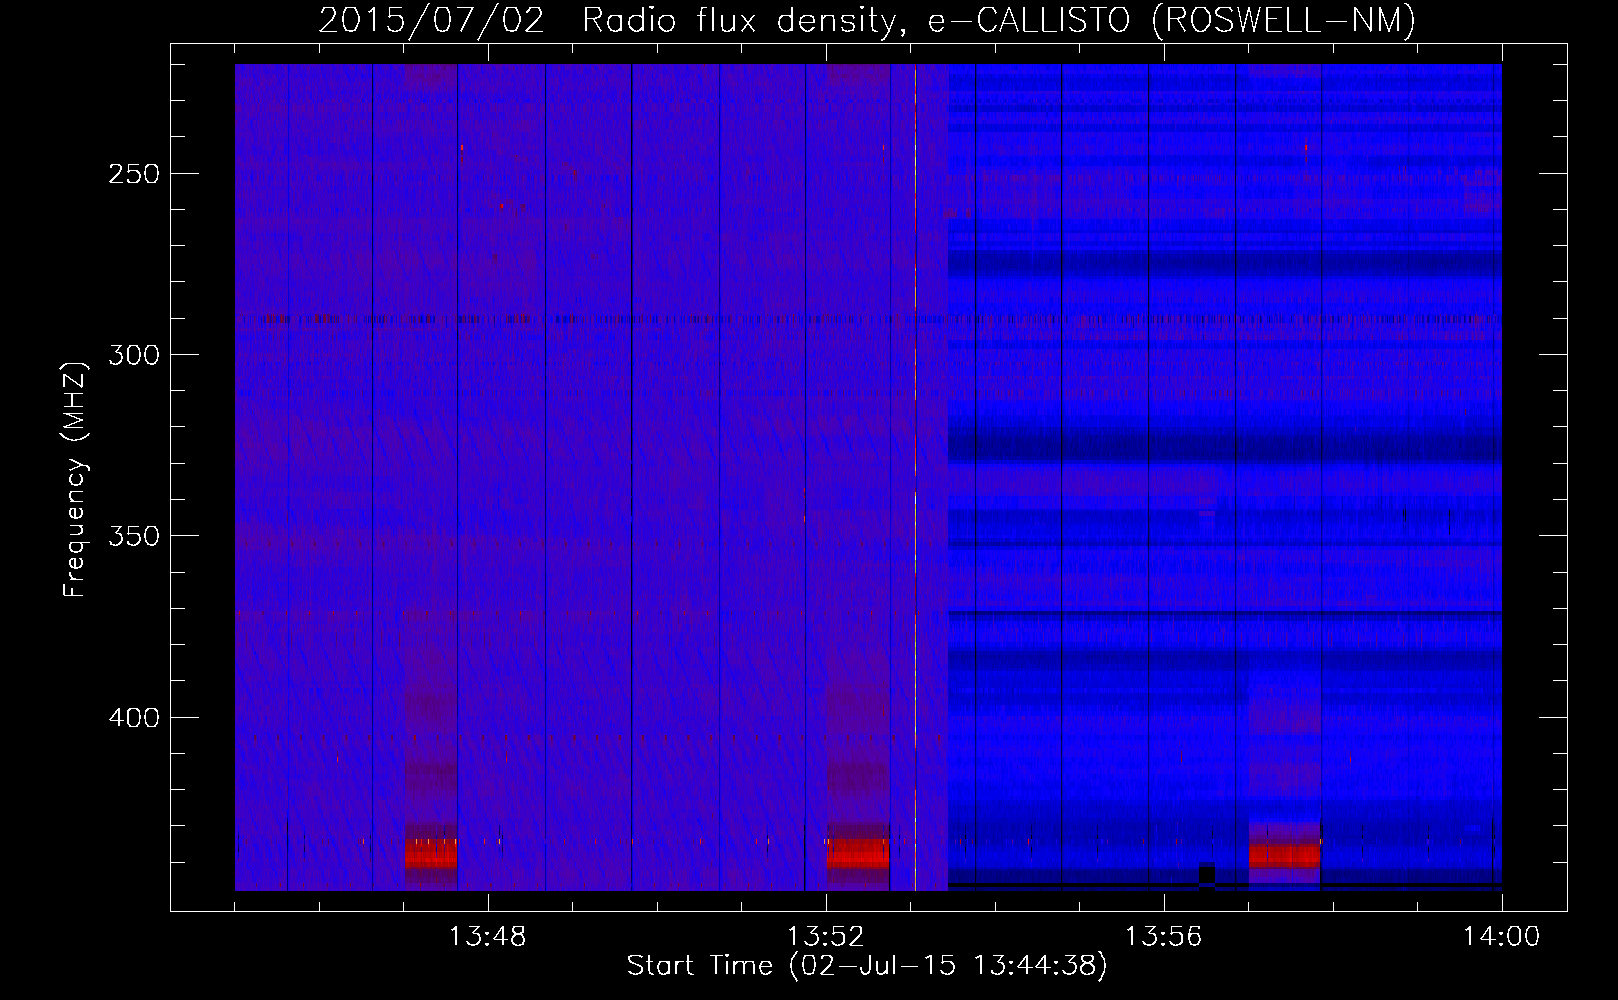The height and width of the screenshot is (1000, 1618).
Task: Click the "Start Time (02-Jul-15 13:44:38)" axis label
Action: 867,966
